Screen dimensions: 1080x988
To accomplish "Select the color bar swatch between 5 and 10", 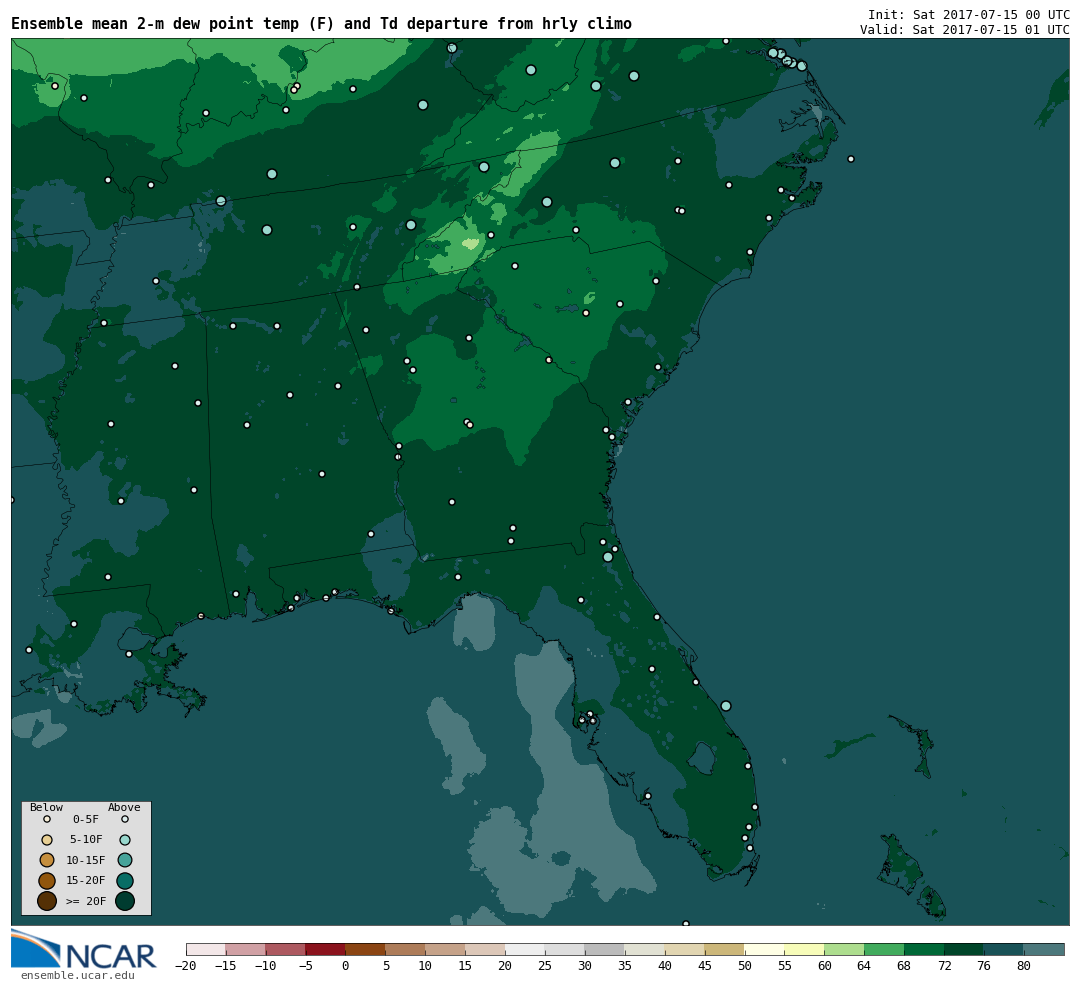I will [x=405, y=949].
